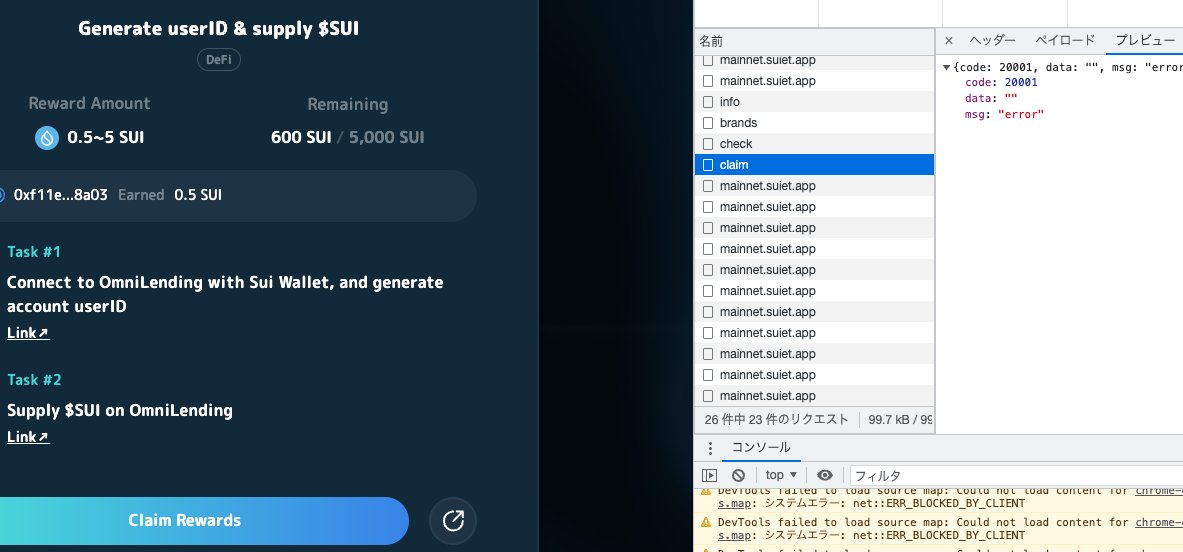Screen dimensions: 1183x552
Task: Click the SUI droplet icon under Reward Amount
Action: (47, 137)
